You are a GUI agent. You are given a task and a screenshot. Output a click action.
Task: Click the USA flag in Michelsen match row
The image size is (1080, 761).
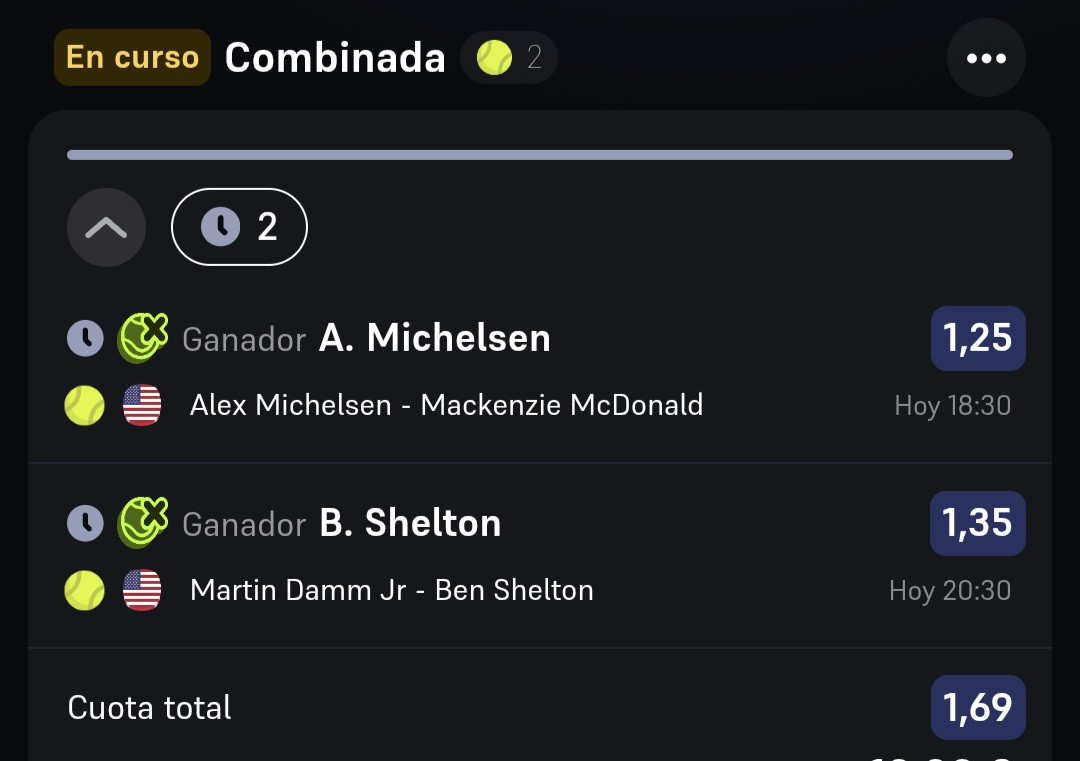(x=142, y=405)
